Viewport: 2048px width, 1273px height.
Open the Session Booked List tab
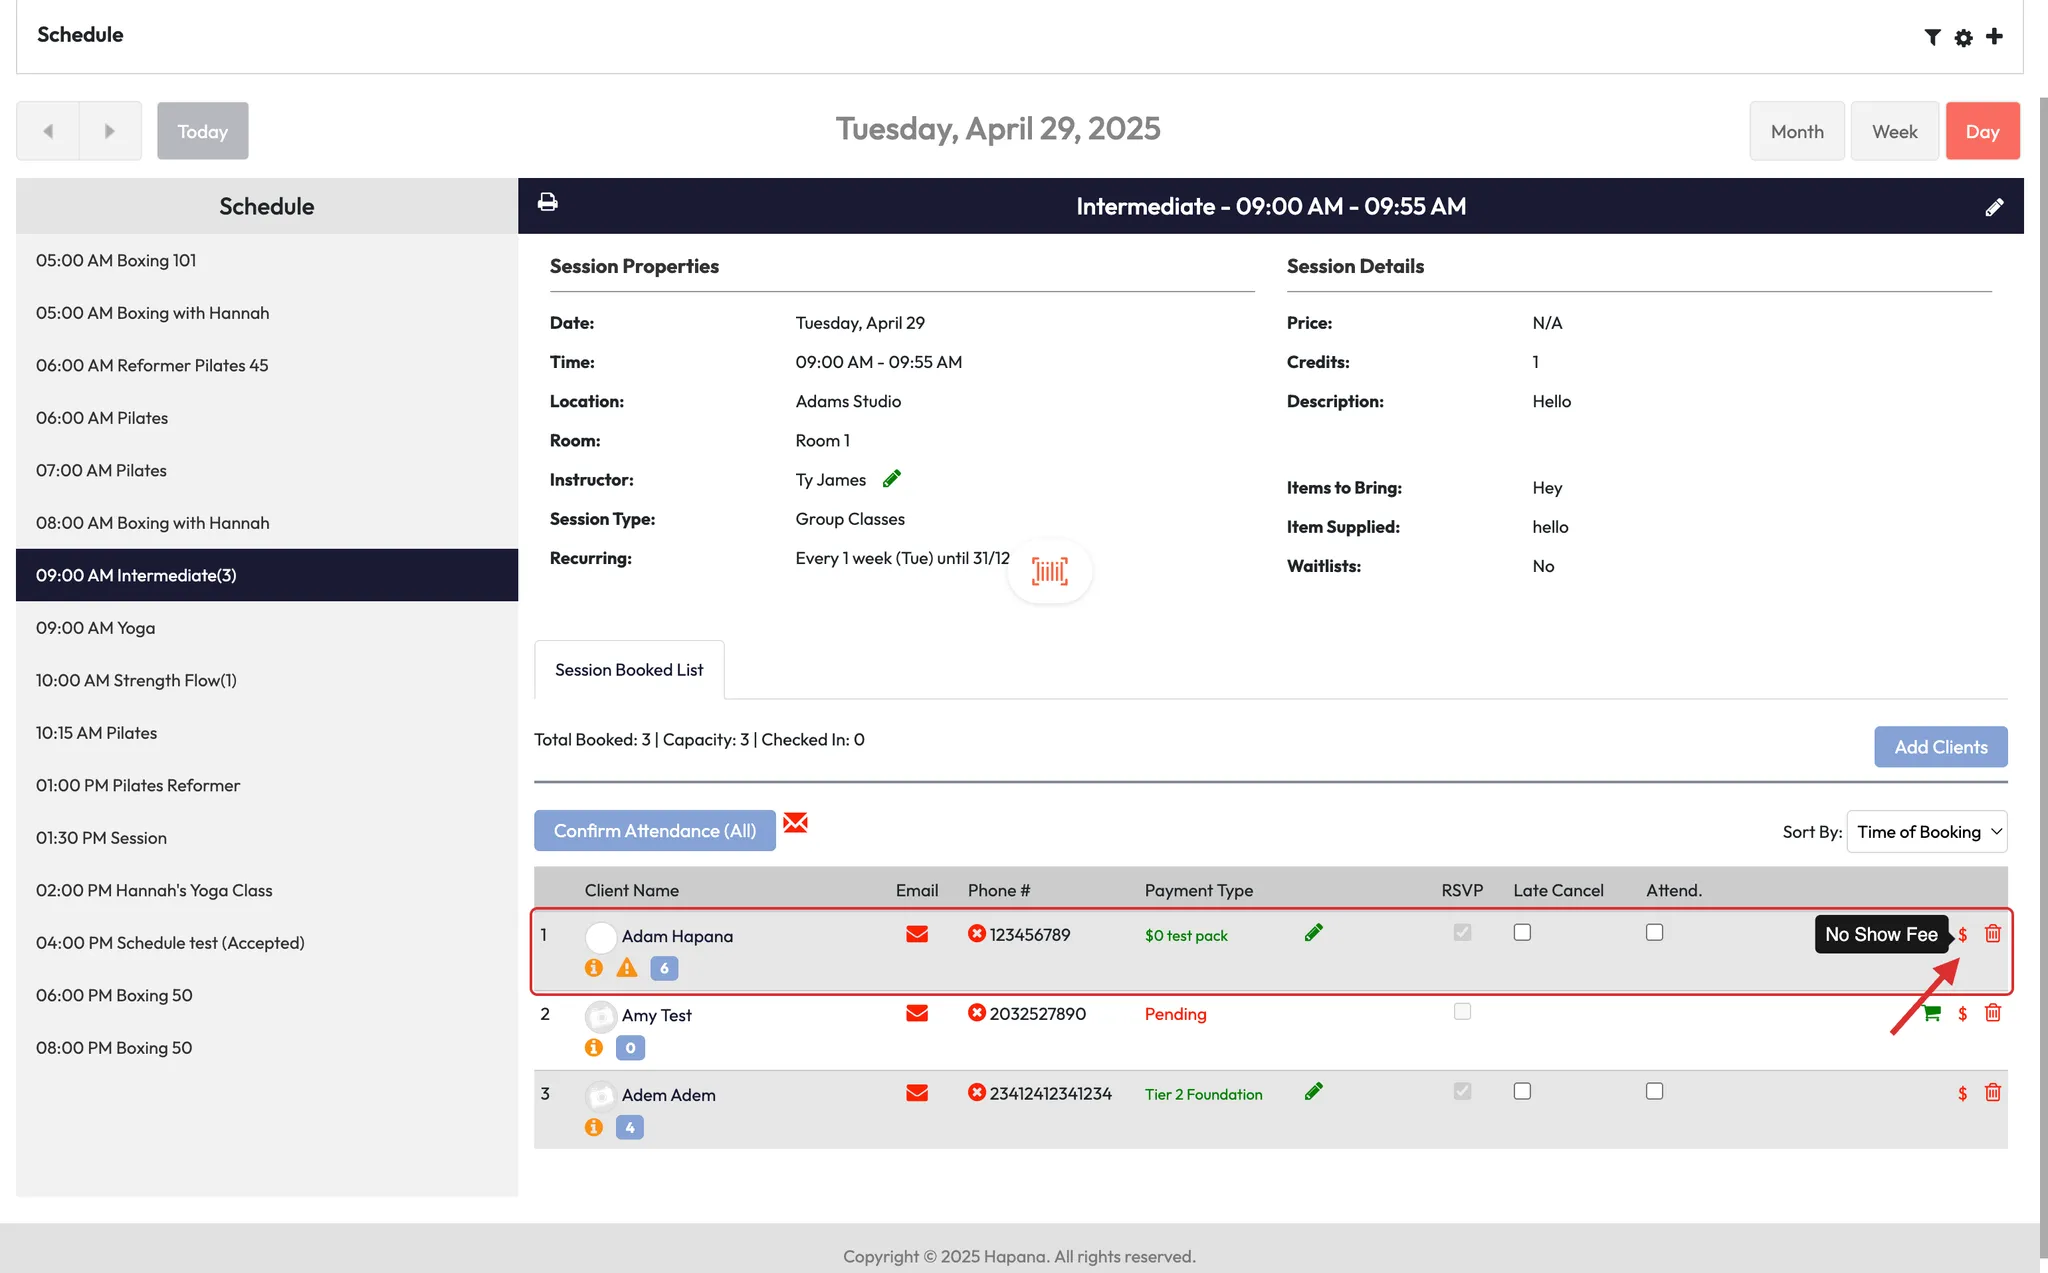[x=629, y=670]
